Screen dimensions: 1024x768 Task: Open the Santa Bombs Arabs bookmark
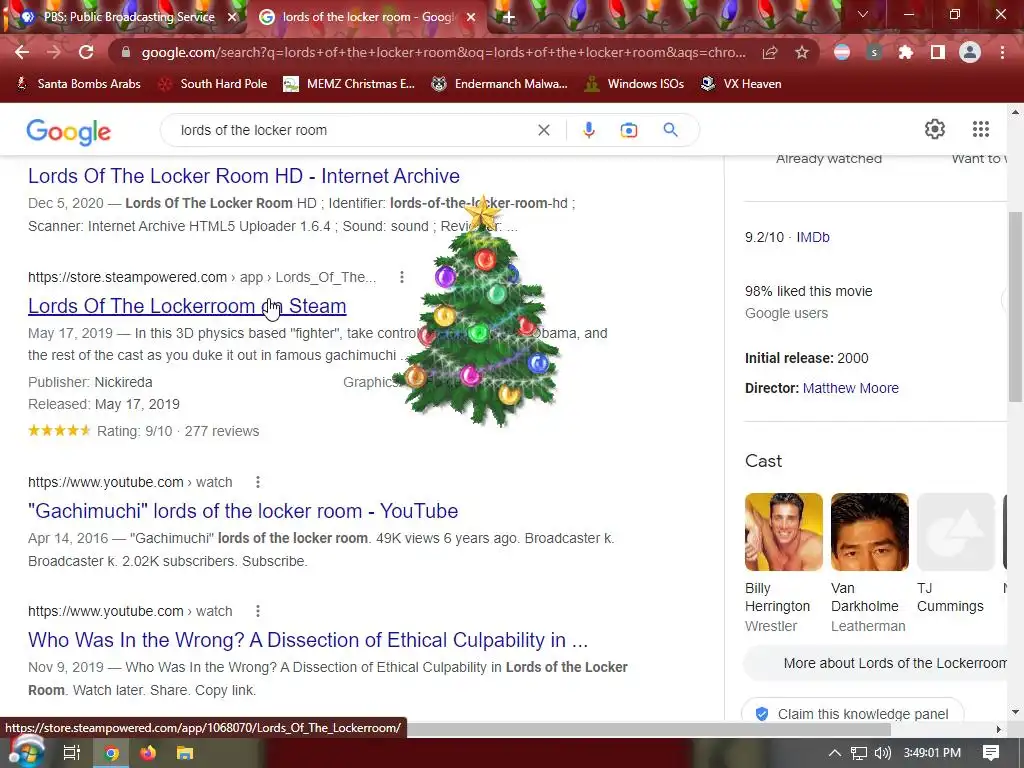tap(79, 84)
